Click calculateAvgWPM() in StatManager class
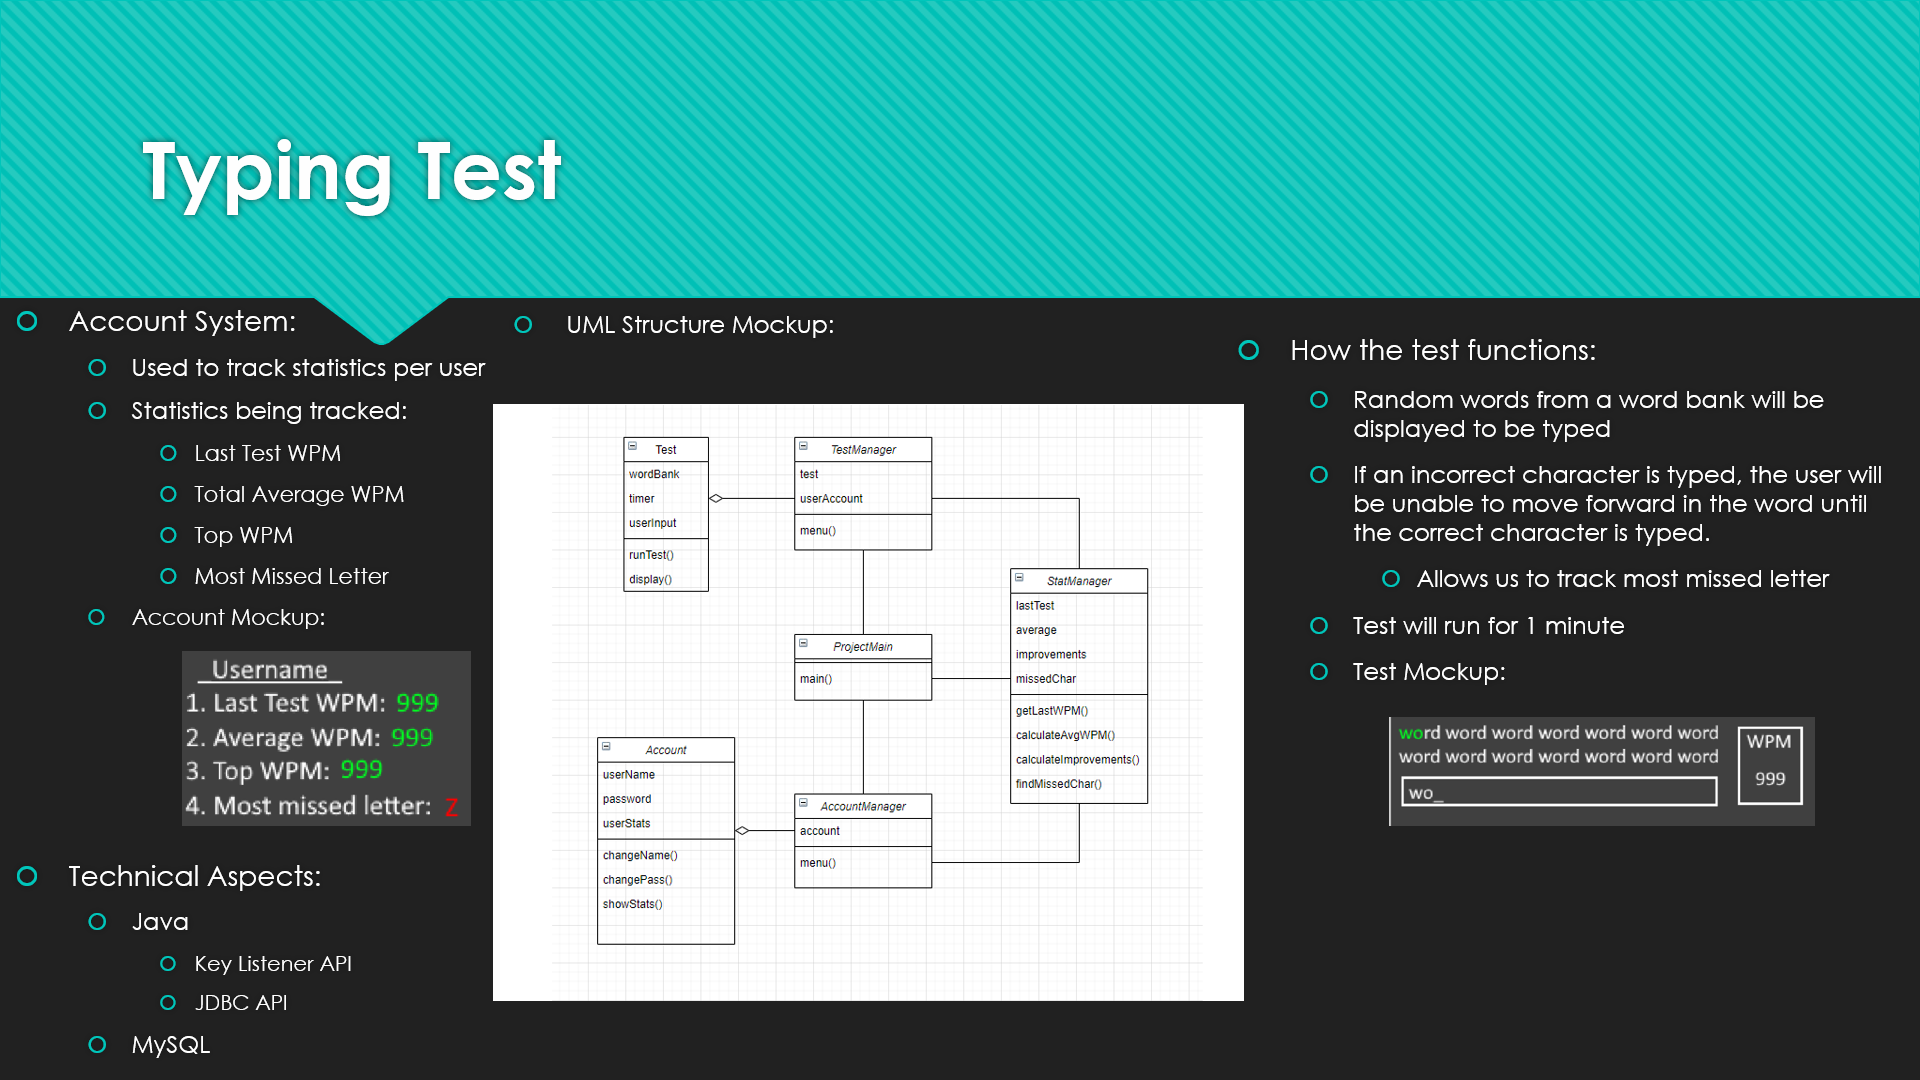The image size is (1920, 1080). coord(1065,735)
